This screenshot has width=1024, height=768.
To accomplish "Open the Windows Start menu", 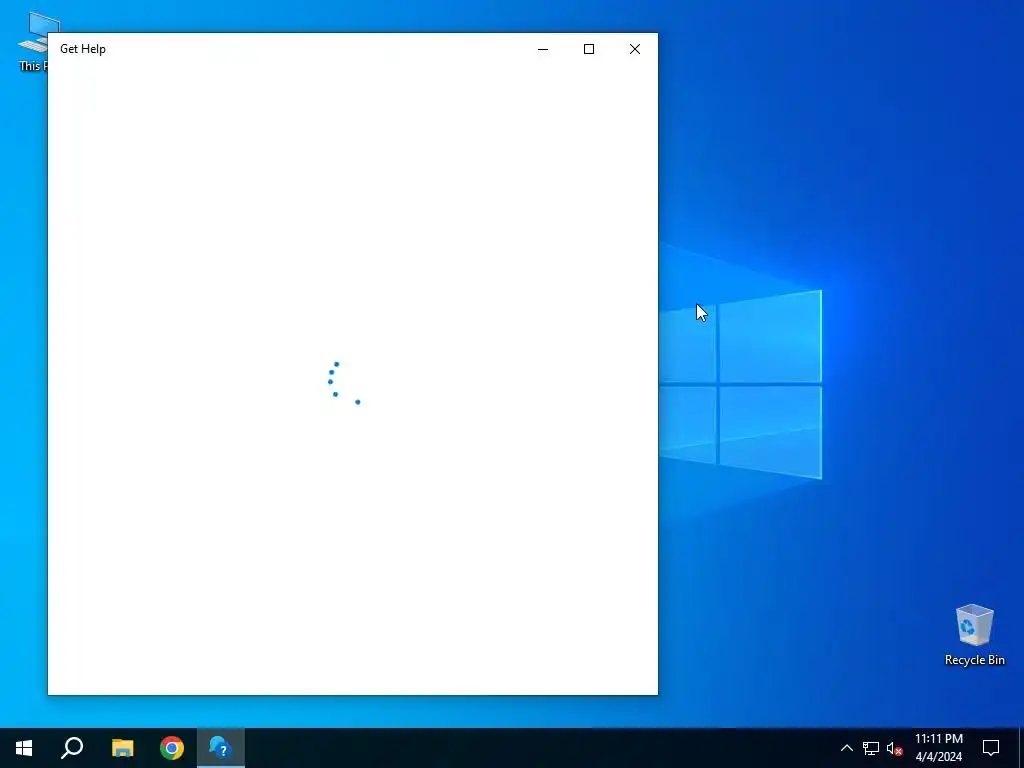I will 24,748.
